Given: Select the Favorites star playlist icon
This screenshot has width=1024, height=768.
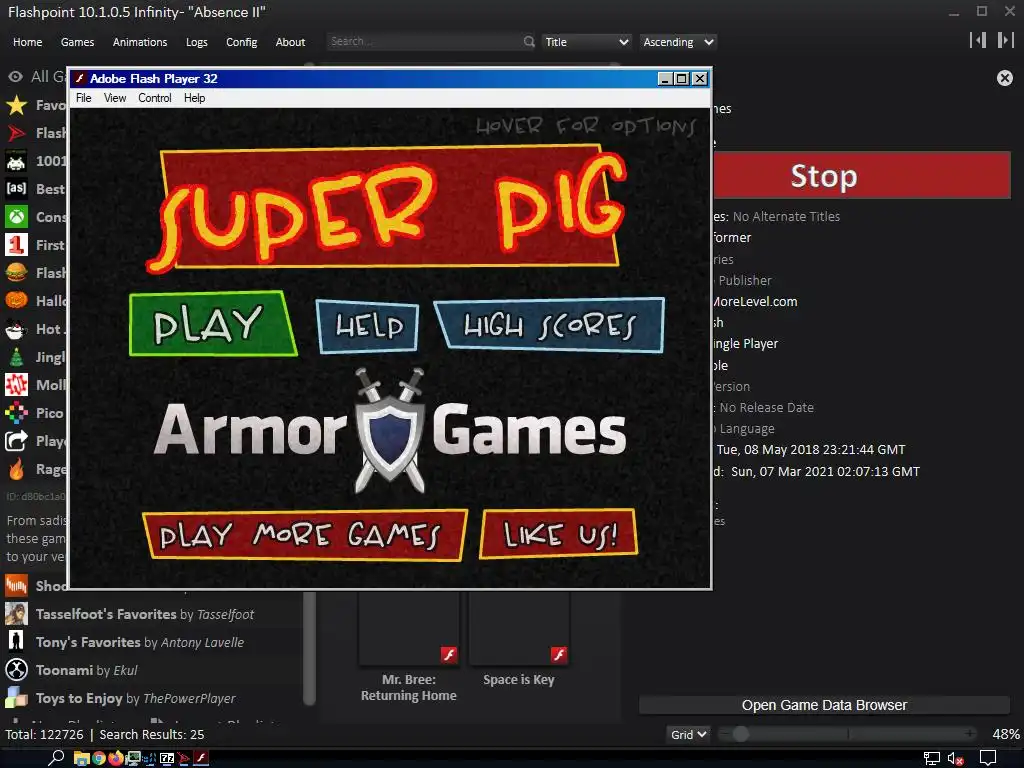Looking at the screenshot, I should 16,105.
